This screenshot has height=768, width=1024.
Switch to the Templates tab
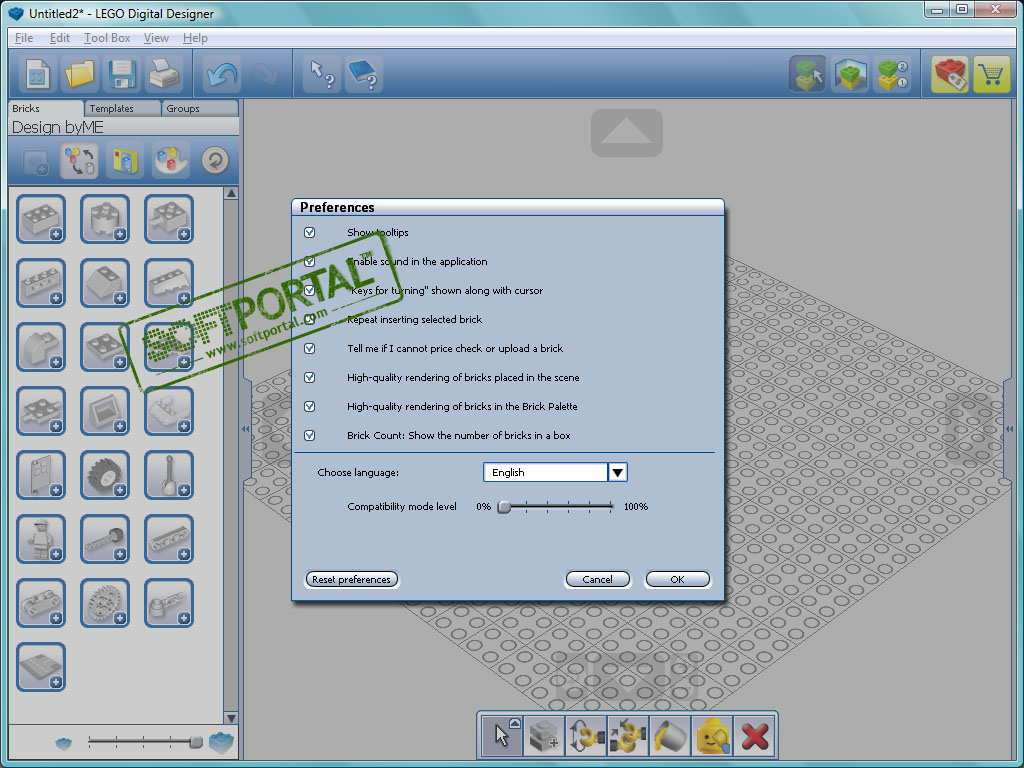[122, 108]
